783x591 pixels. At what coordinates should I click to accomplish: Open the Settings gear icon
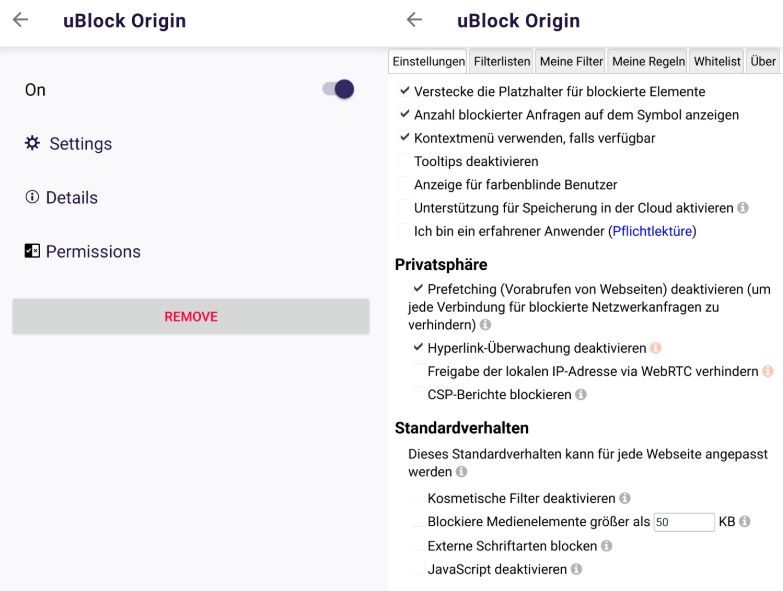[x=32, y=143]
